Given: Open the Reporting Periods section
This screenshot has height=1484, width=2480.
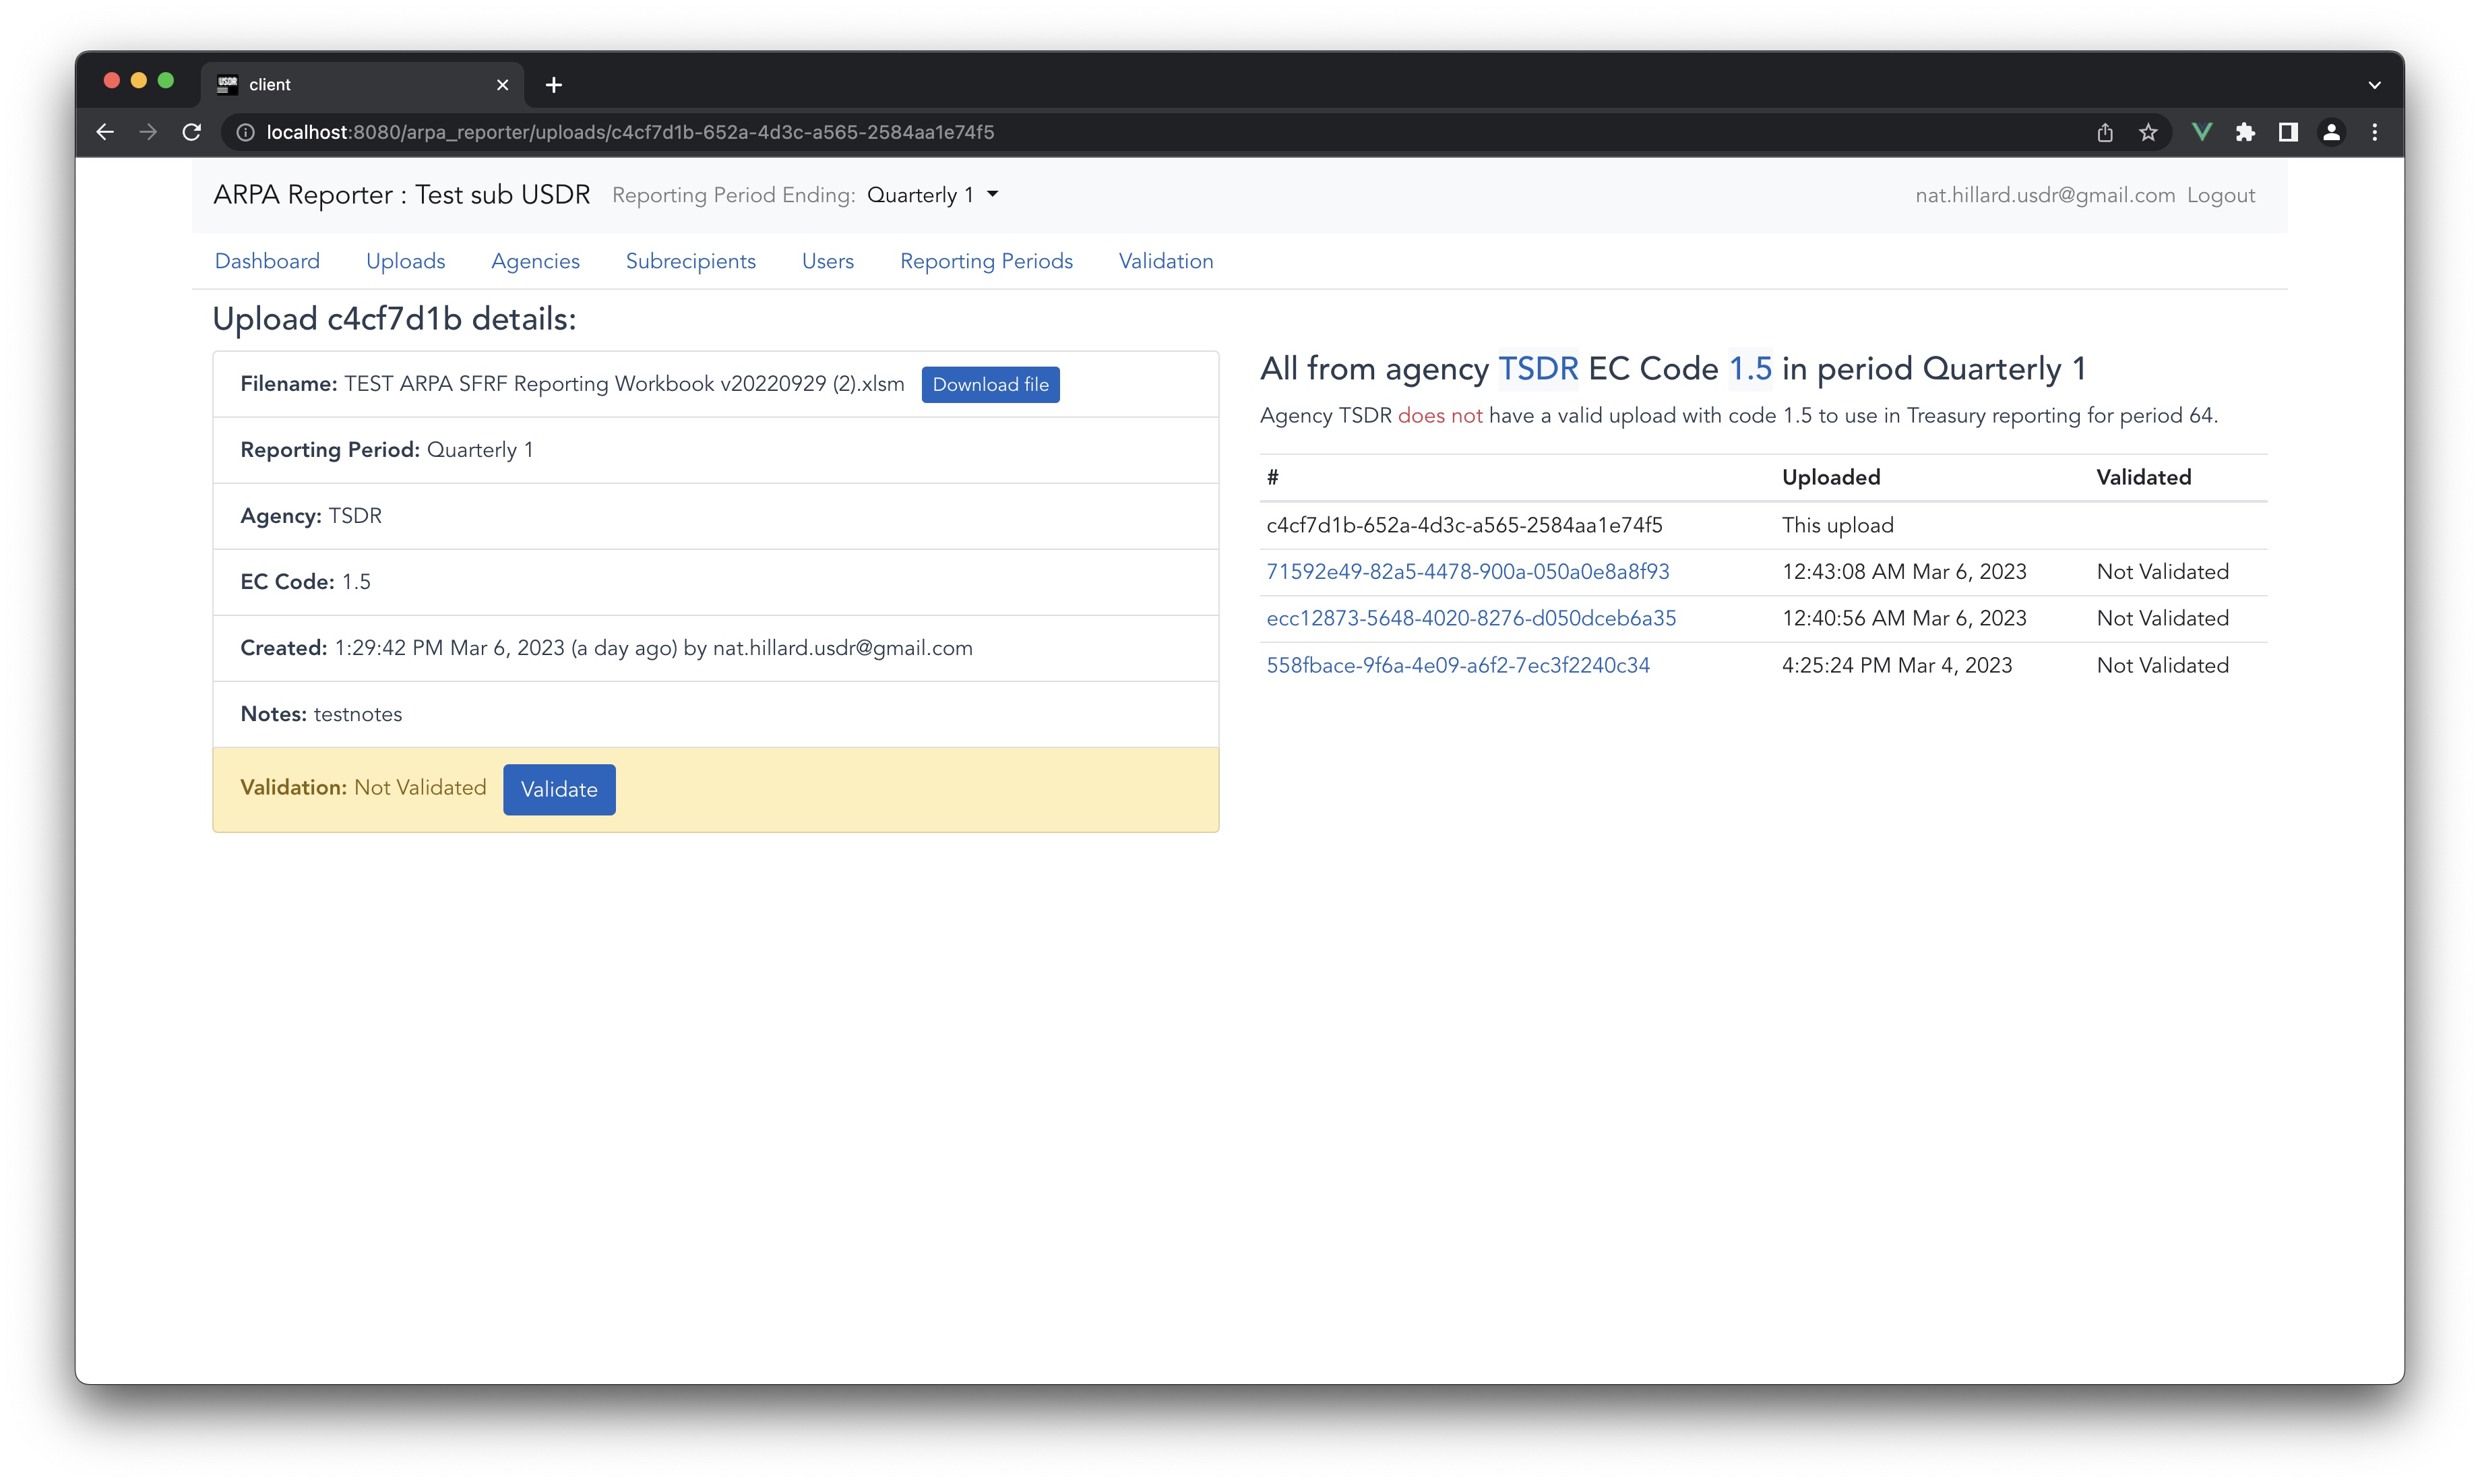Looking at the screenshot, I should (986, 261).
